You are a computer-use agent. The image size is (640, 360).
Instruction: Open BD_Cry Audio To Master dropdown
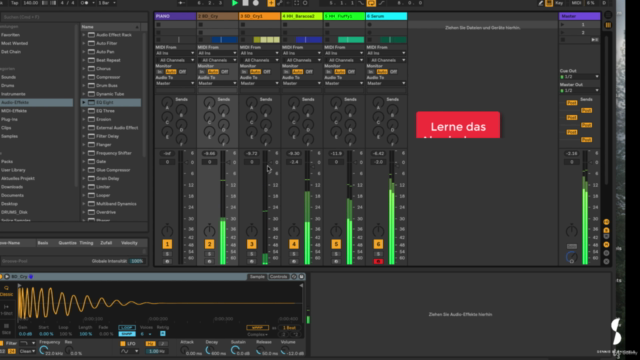[218, 83]
